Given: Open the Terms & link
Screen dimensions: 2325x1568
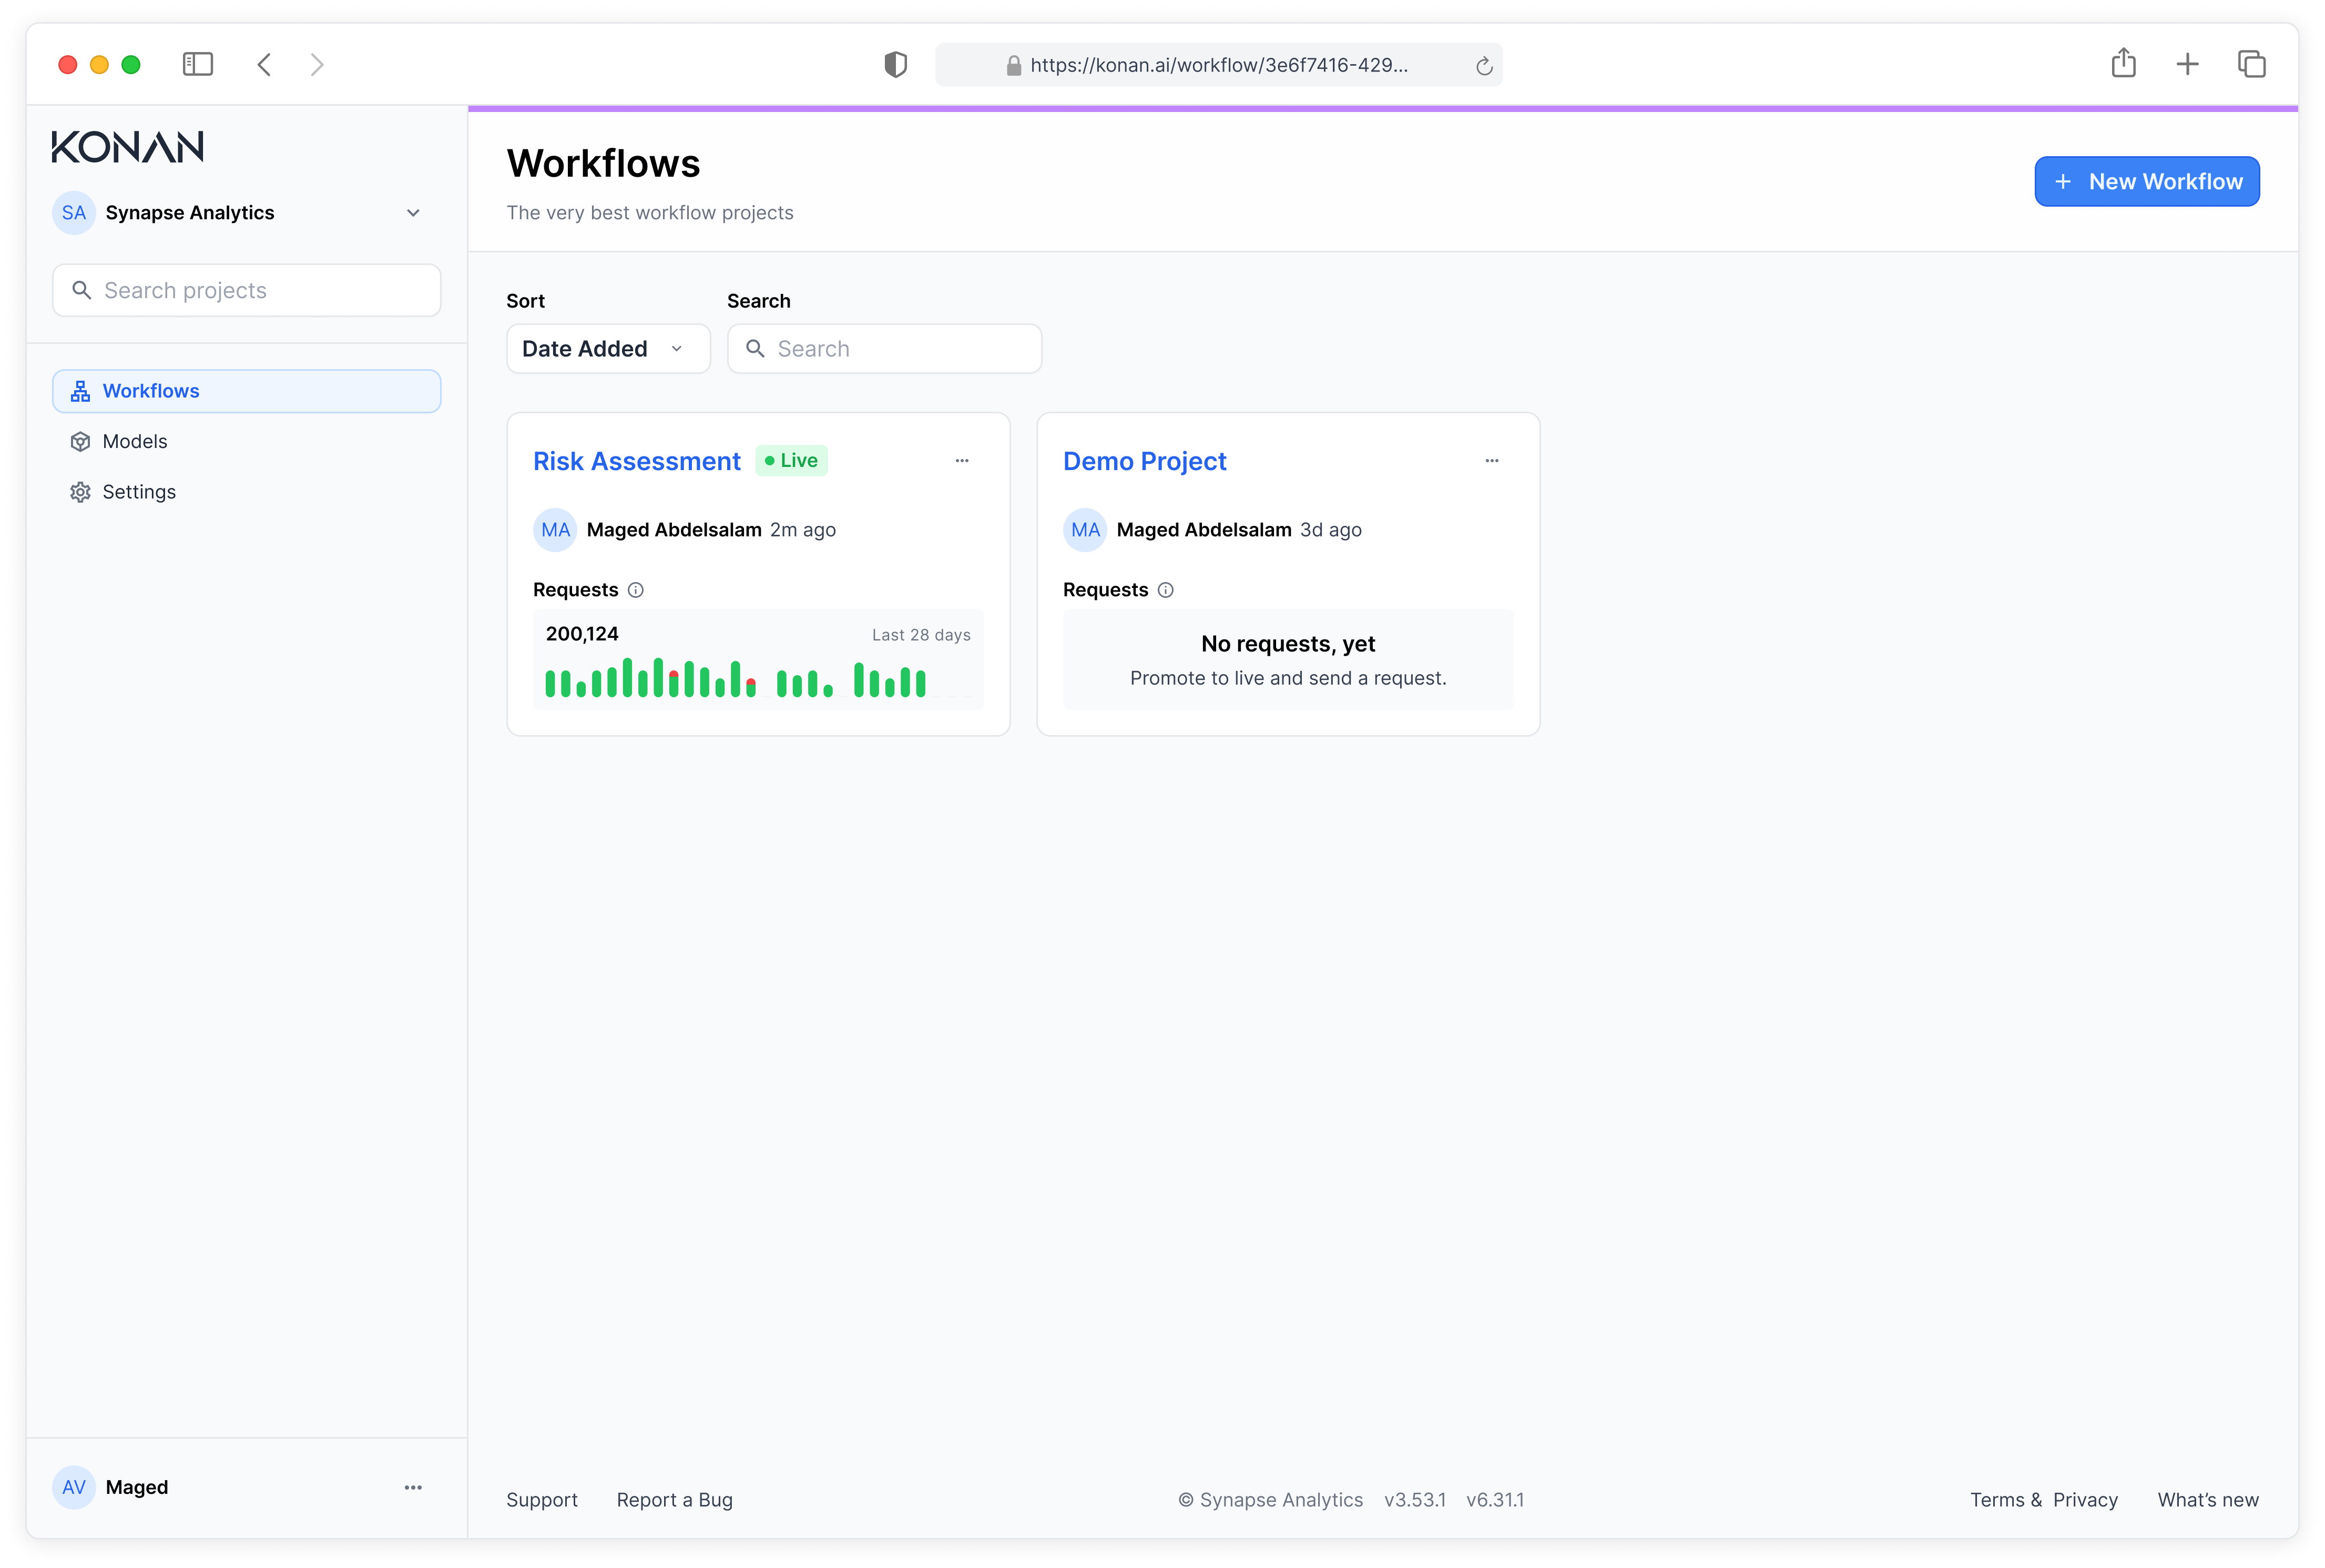Looking at the screenshot, I should pyautogui.click(x=2006, y=1499).
